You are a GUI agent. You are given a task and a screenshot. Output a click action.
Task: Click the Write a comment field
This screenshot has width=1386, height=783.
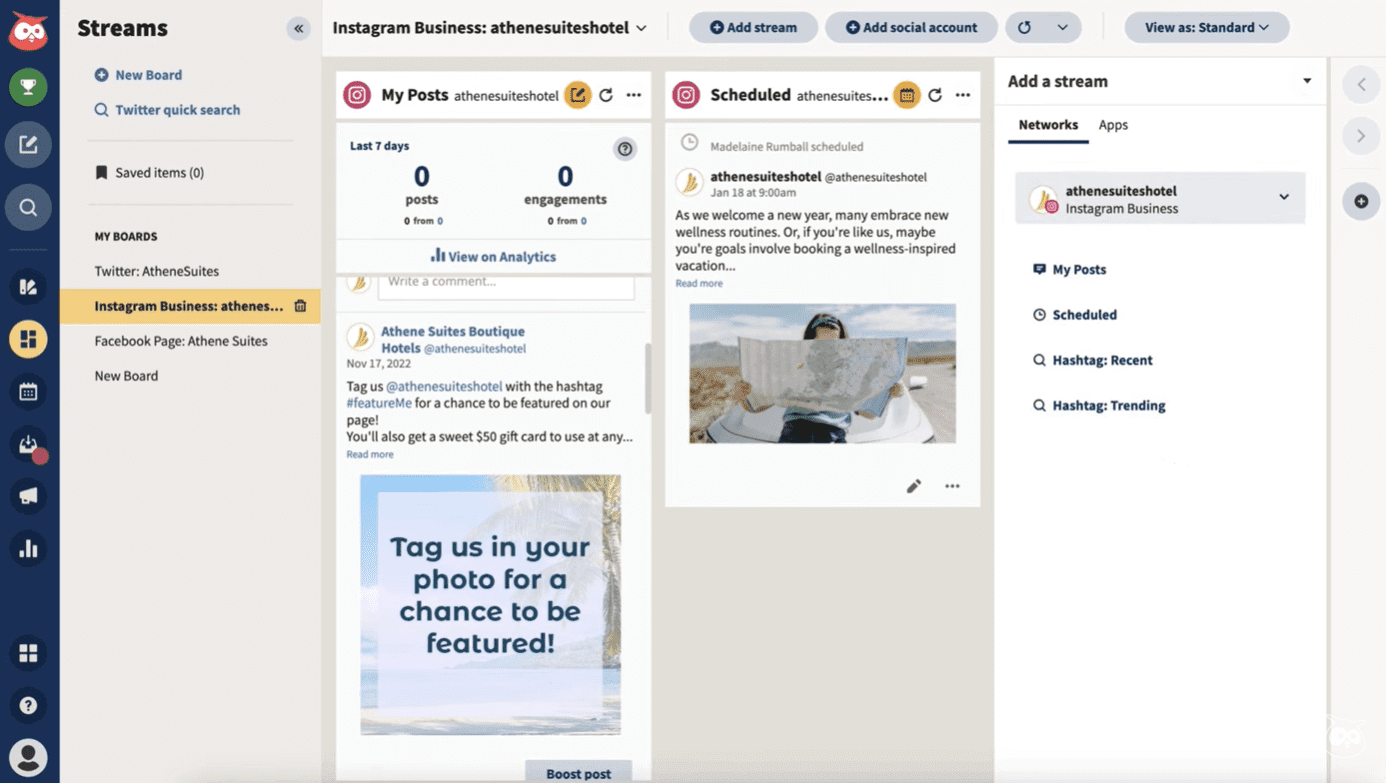pos(506,283)
